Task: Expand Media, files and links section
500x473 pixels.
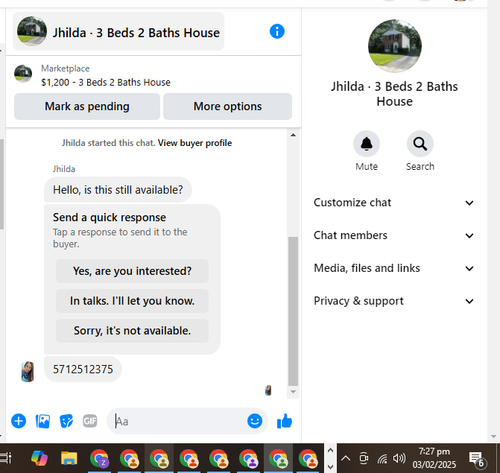Action: [394, 268]
